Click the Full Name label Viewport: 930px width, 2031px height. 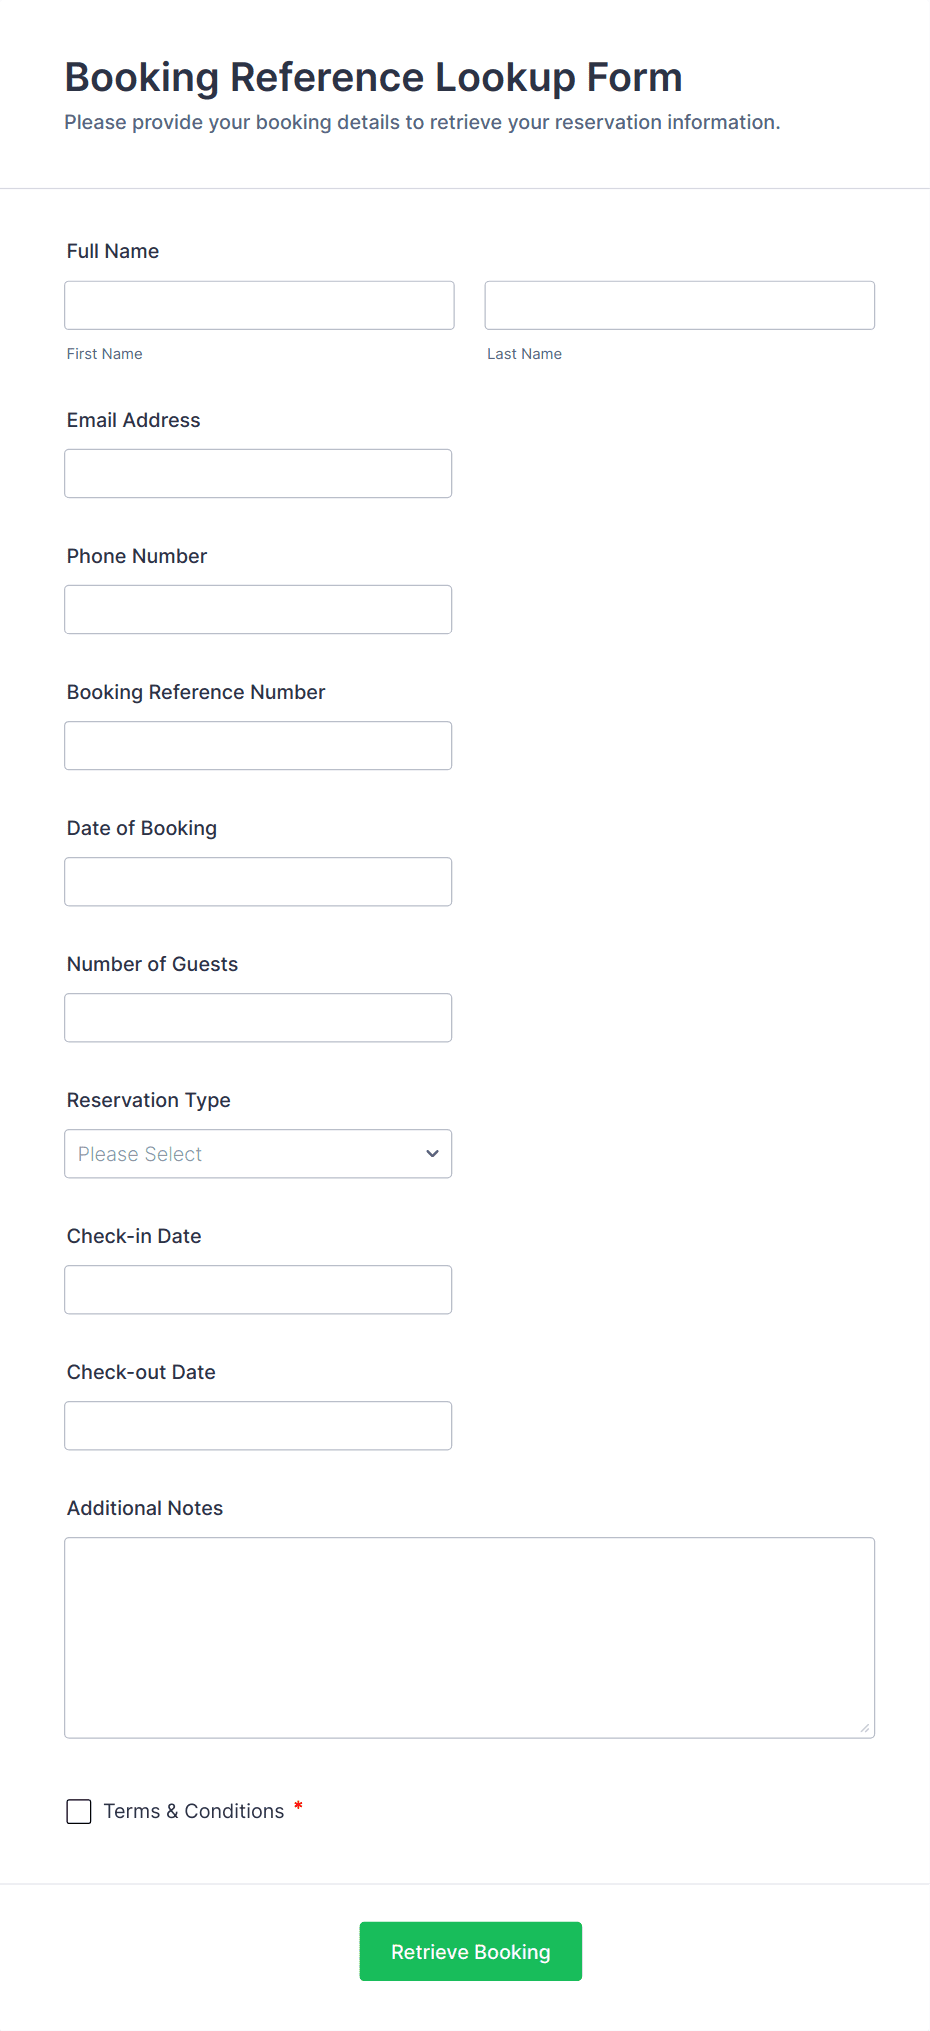(113, 251)
